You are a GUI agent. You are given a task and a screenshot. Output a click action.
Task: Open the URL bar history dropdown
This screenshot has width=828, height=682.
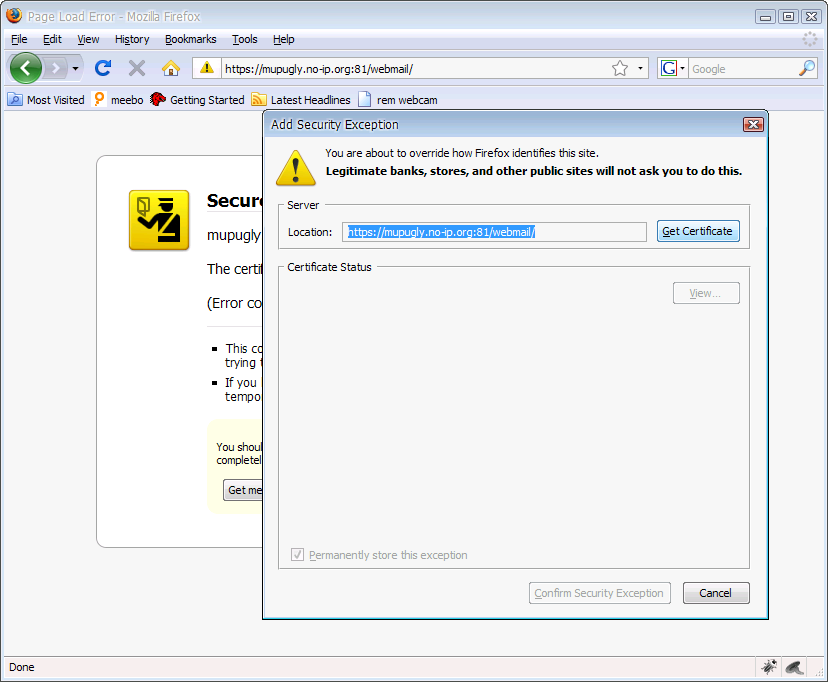point(641,68)
